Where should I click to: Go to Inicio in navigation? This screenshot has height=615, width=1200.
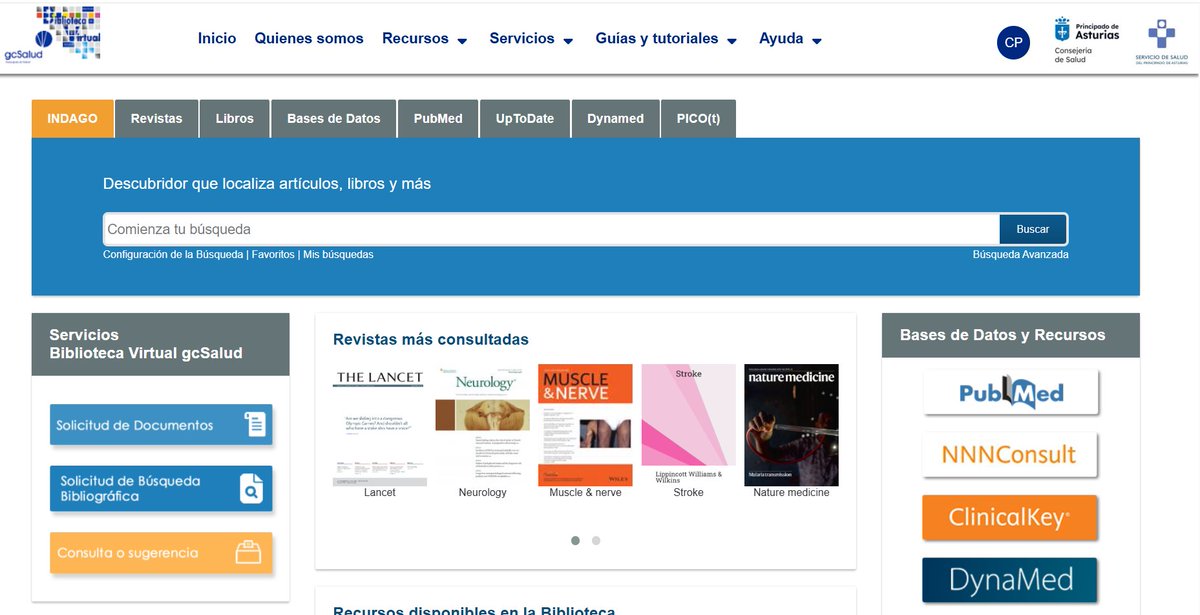[217, 39]
